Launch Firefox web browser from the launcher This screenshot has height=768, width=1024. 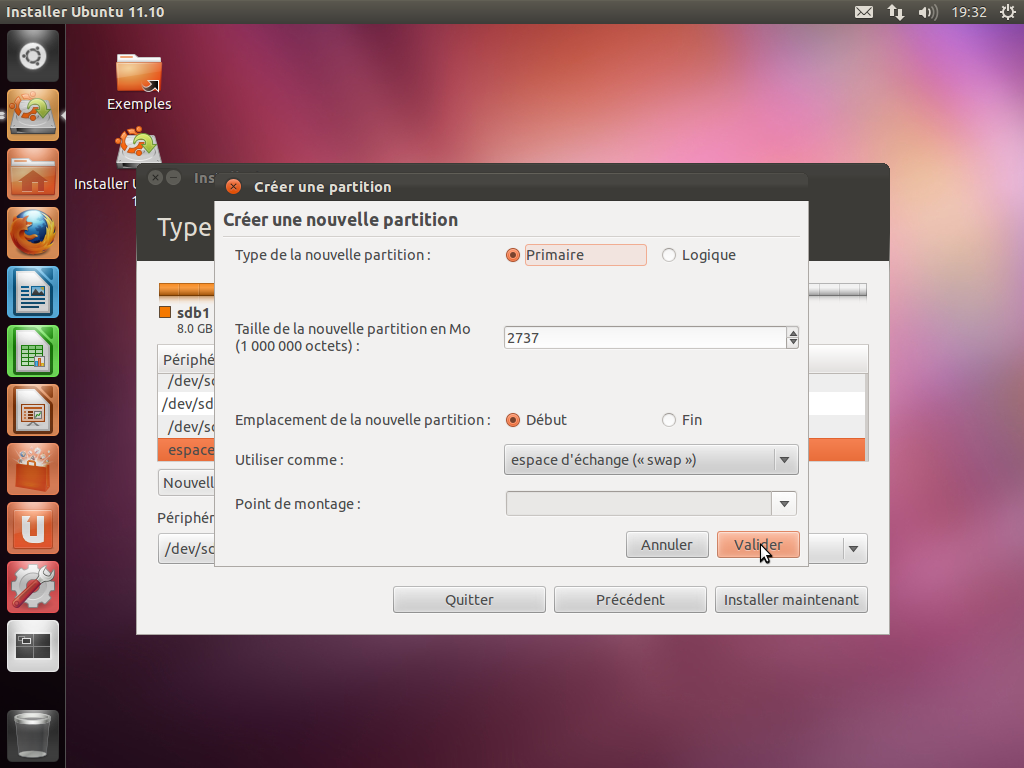coord(33,233)
